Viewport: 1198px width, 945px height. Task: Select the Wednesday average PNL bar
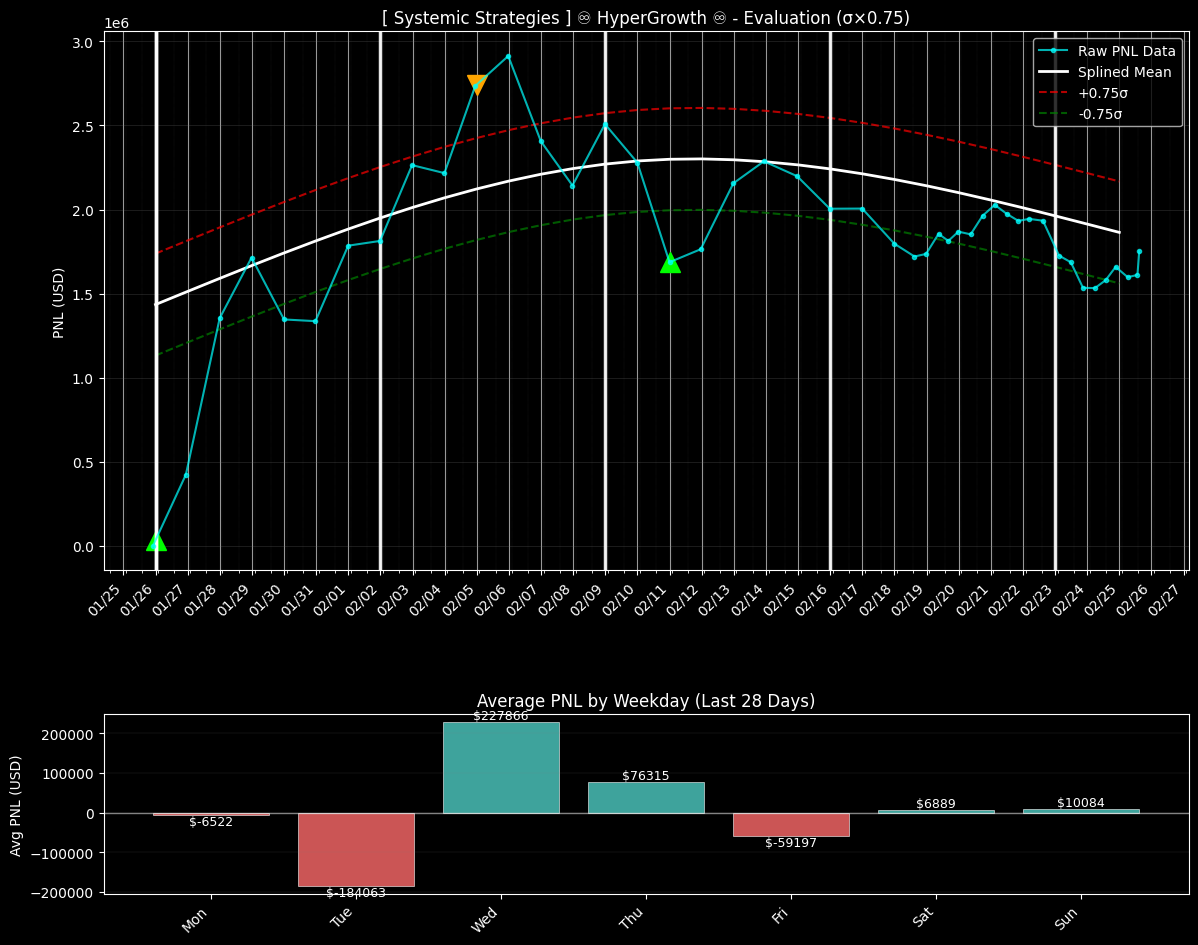click(x=501, y=767)
